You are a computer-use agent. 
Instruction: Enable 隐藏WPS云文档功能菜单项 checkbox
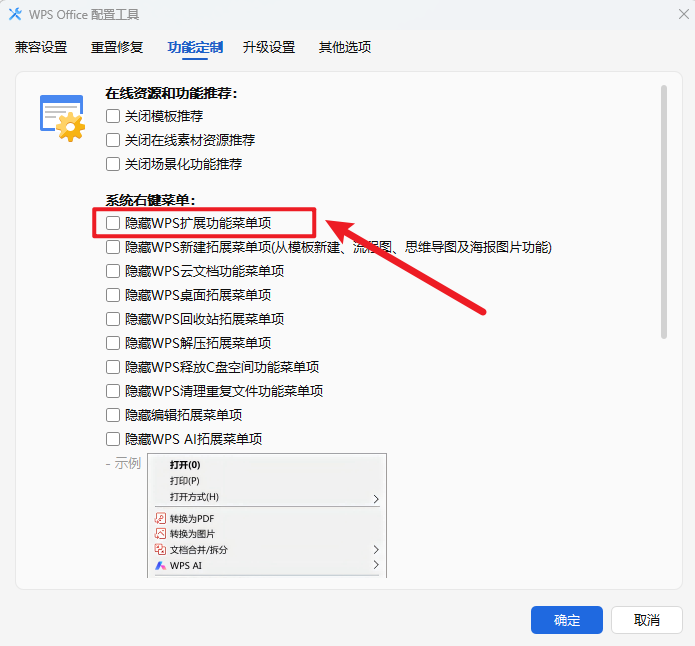[x=113, y=271]
